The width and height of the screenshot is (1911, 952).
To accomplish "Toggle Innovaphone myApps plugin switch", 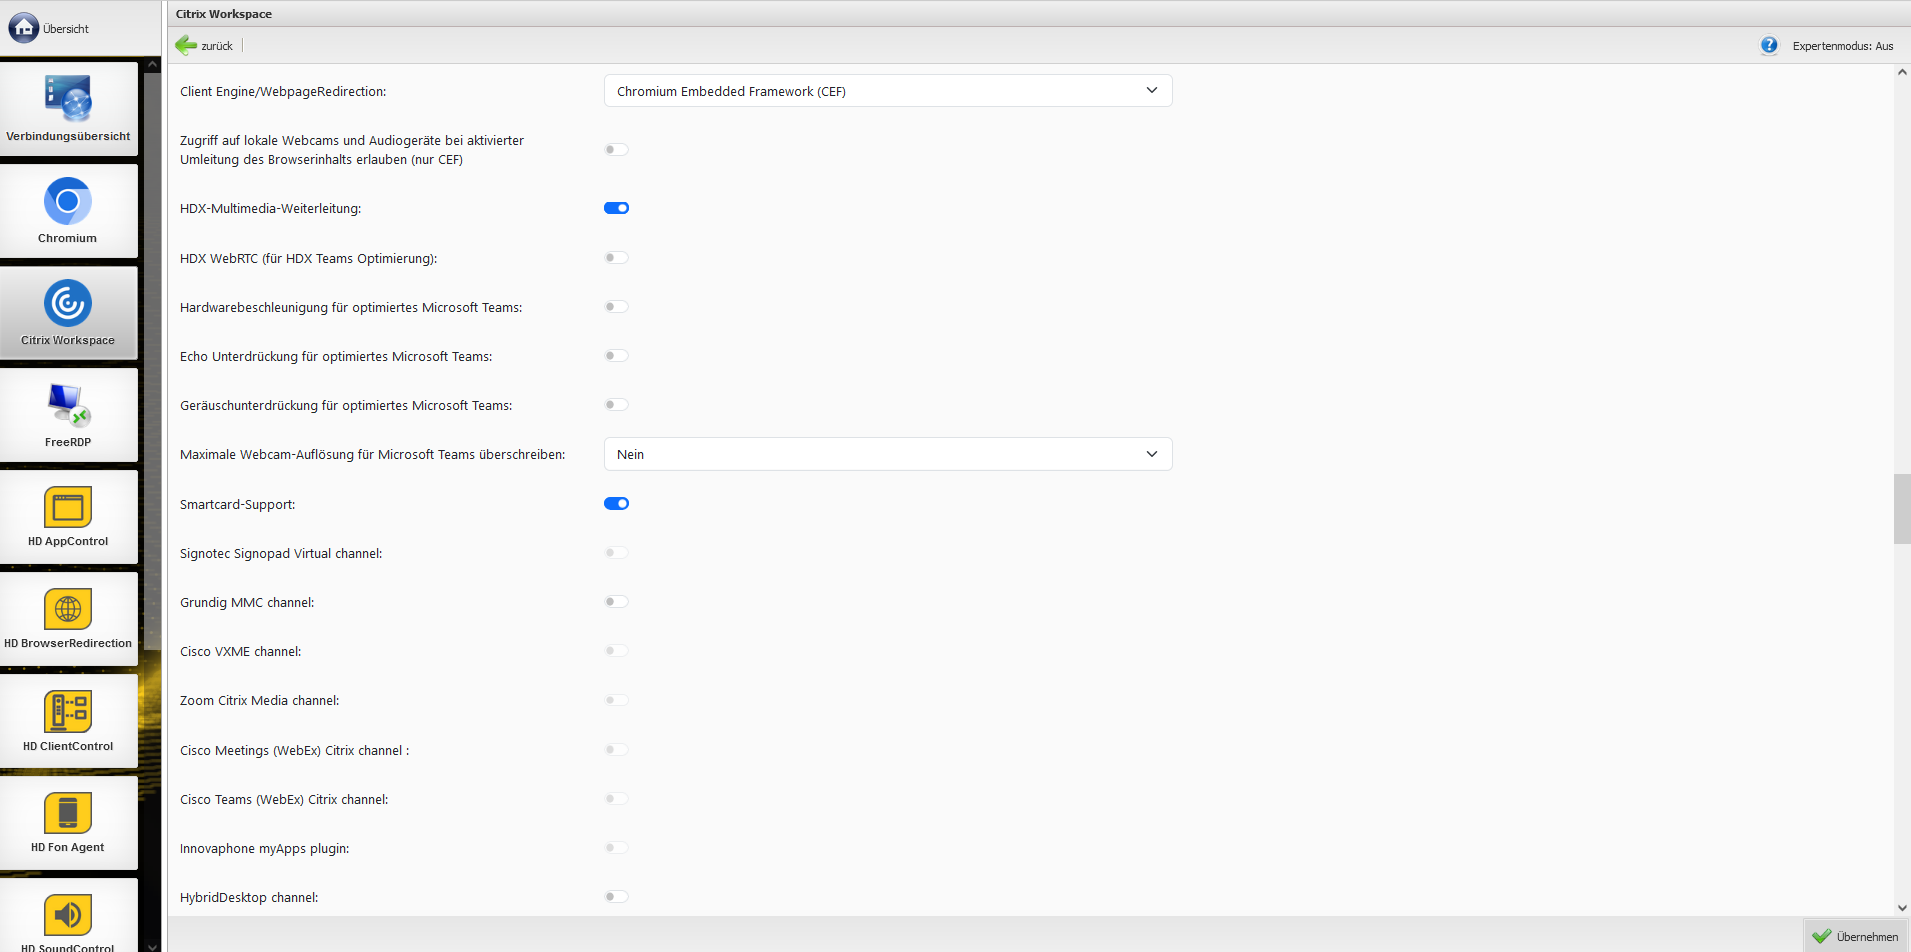I will click(616, 848).
